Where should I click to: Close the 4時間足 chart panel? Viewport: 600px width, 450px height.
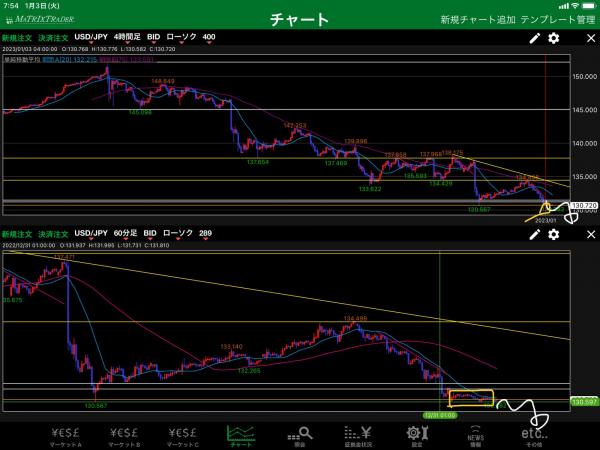(x=591, y=38)
